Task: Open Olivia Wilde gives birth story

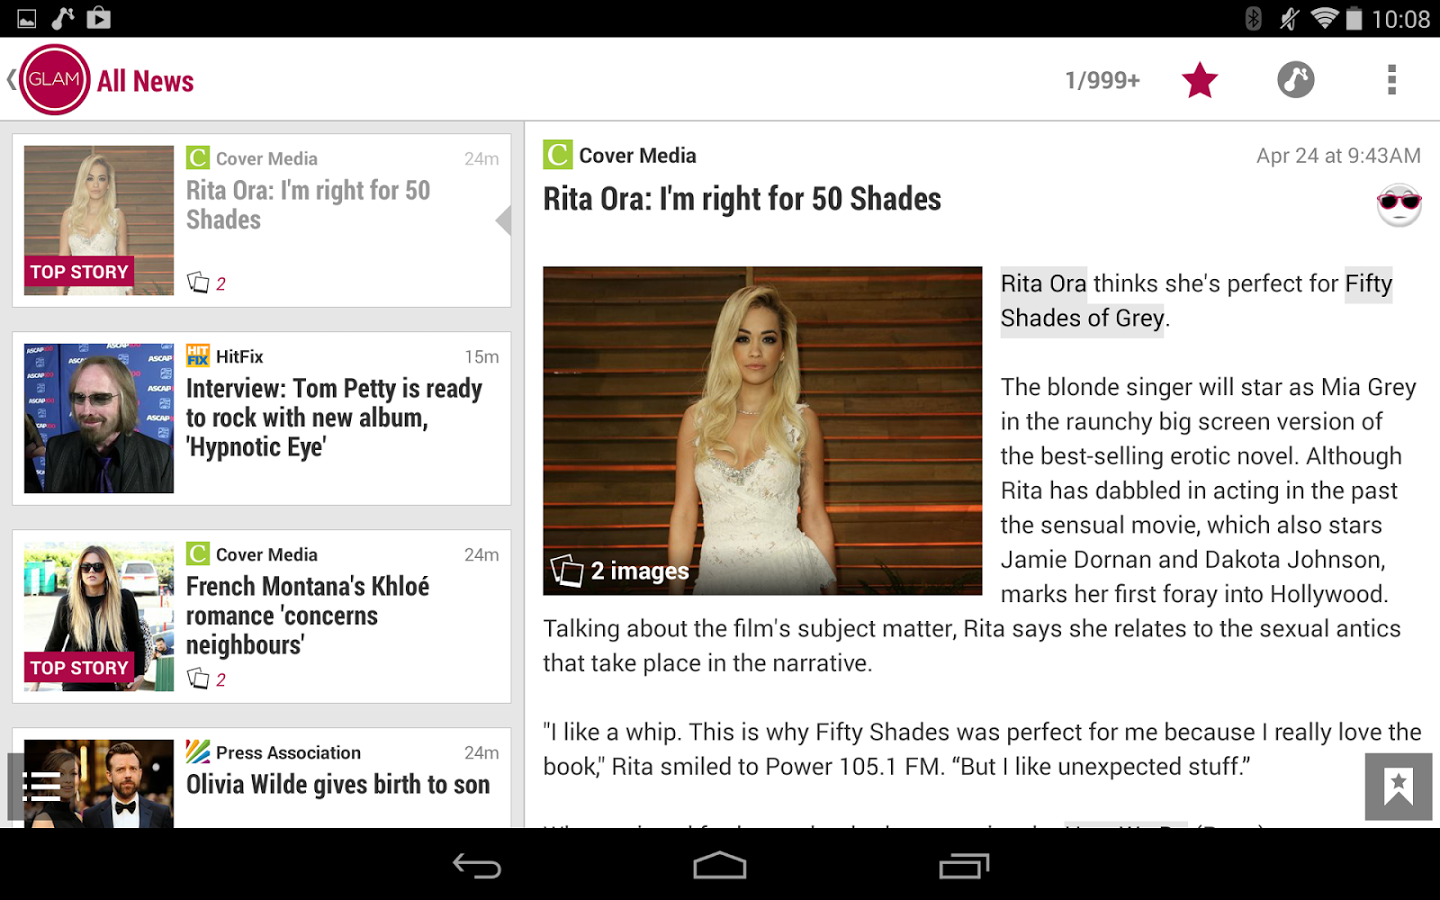Action: pyautogui.click(x=338, y=784)
